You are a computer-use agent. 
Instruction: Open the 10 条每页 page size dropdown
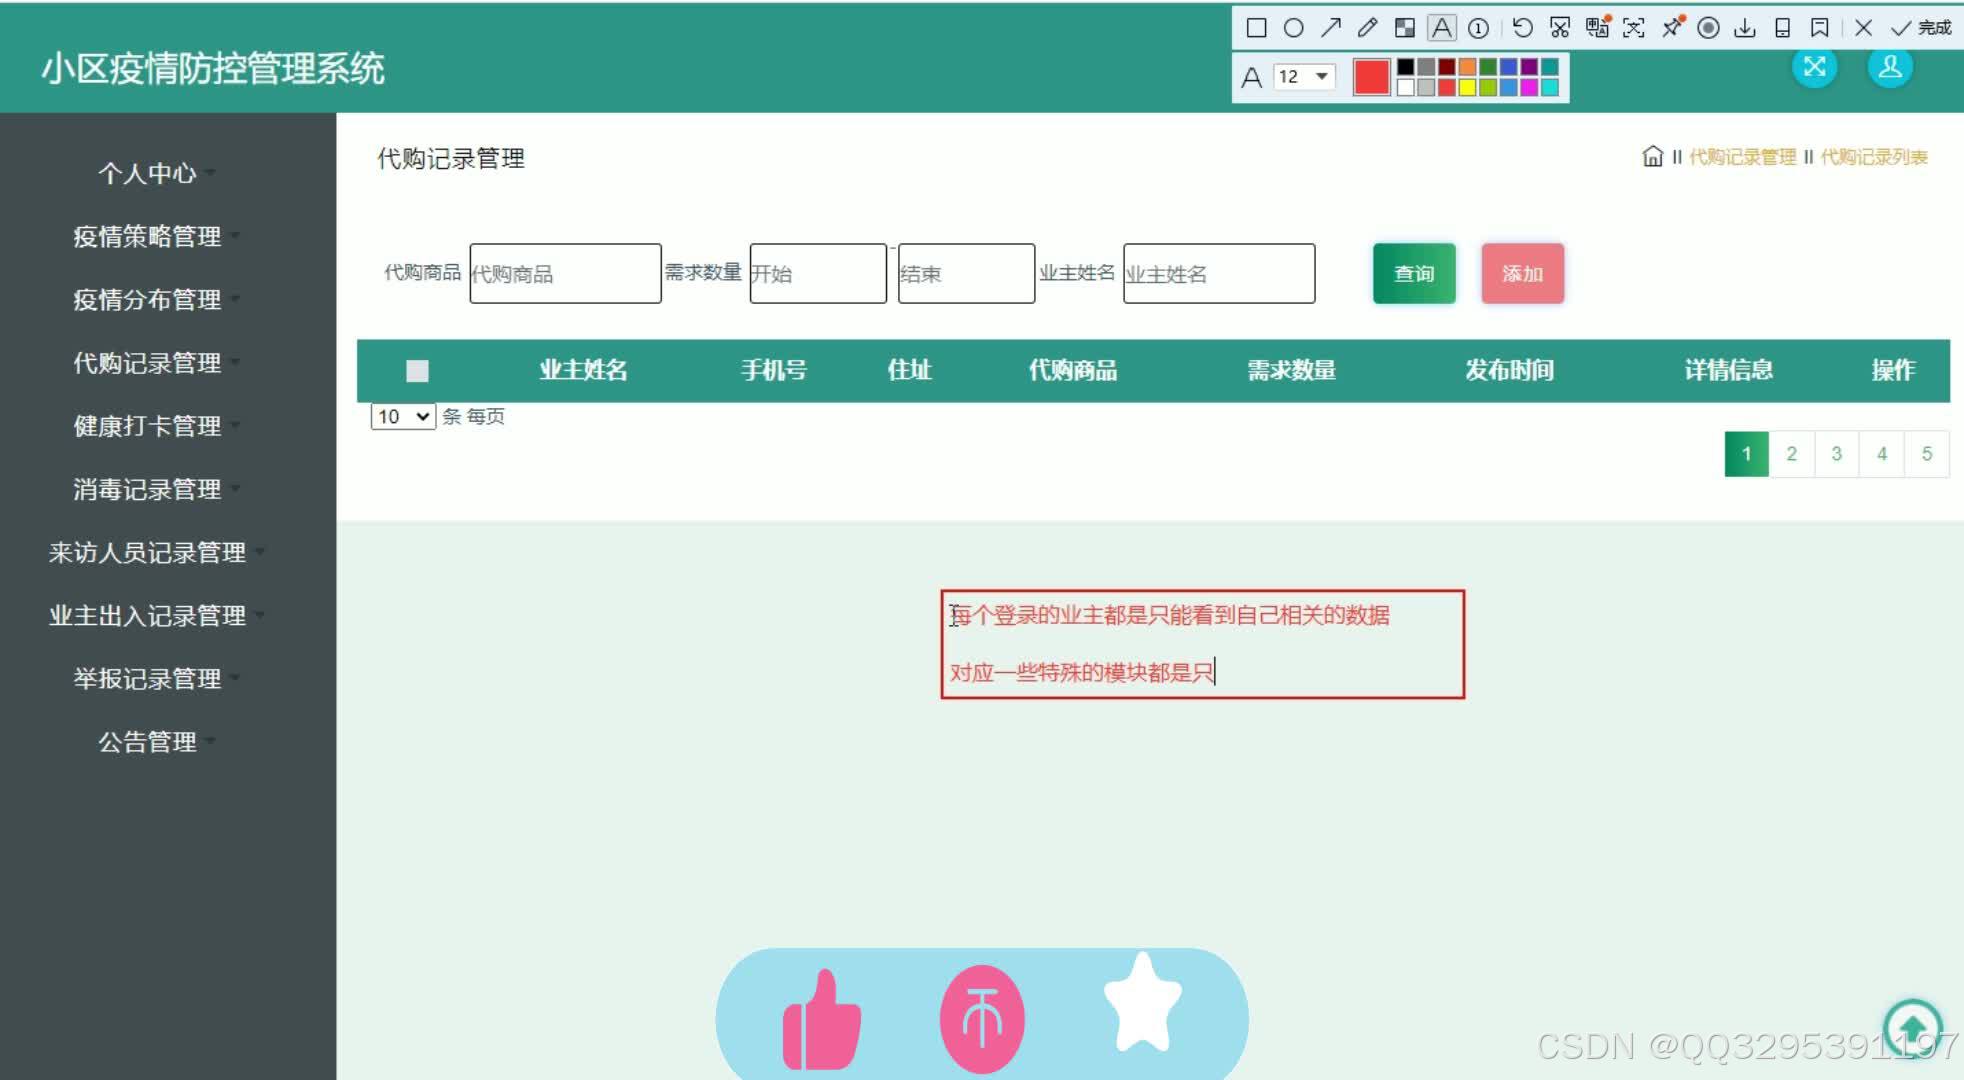point(403,416)
